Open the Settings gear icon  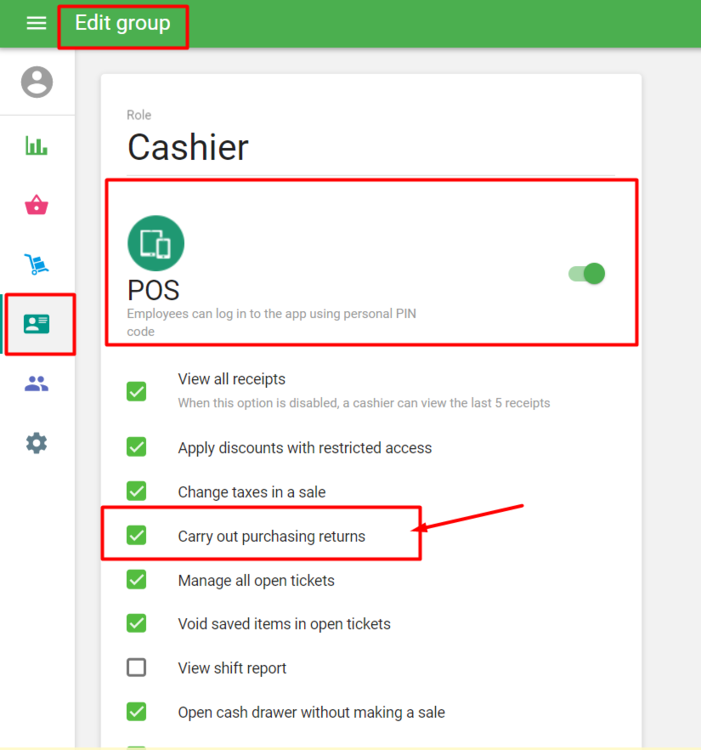(x=37, y=443)
